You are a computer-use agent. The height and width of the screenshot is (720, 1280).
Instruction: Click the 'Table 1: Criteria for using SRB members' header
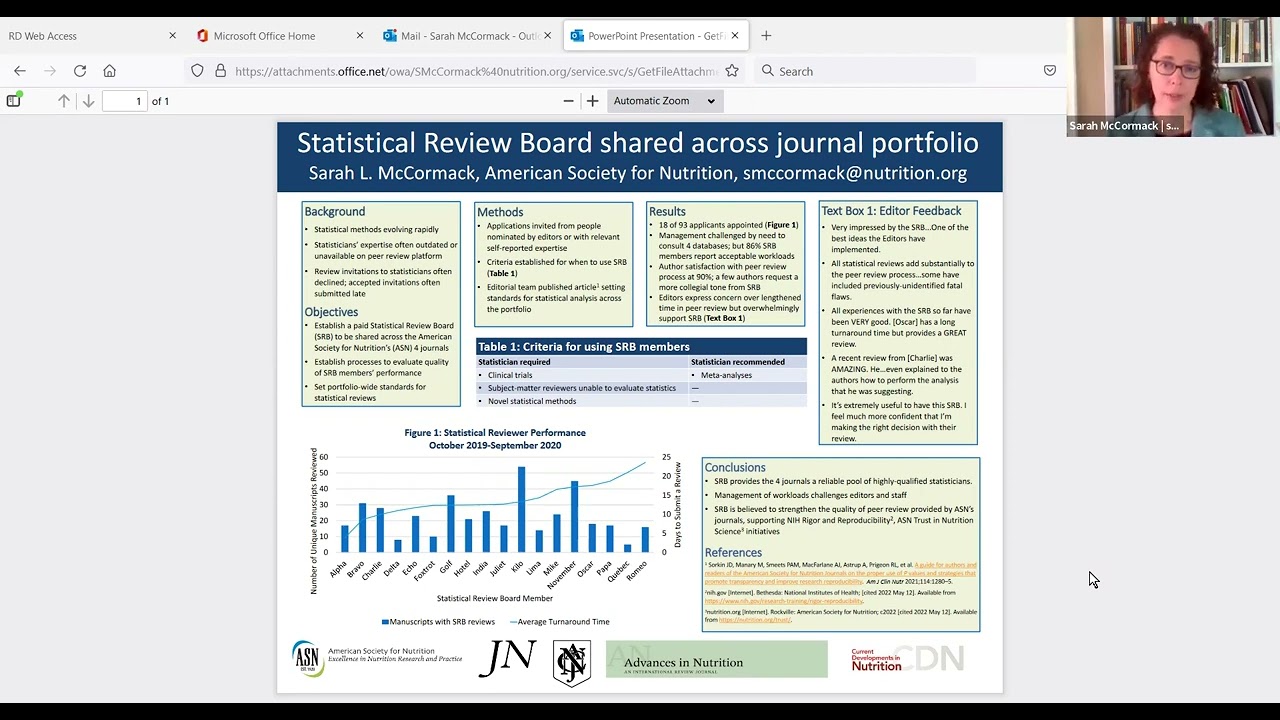[641, 347]
